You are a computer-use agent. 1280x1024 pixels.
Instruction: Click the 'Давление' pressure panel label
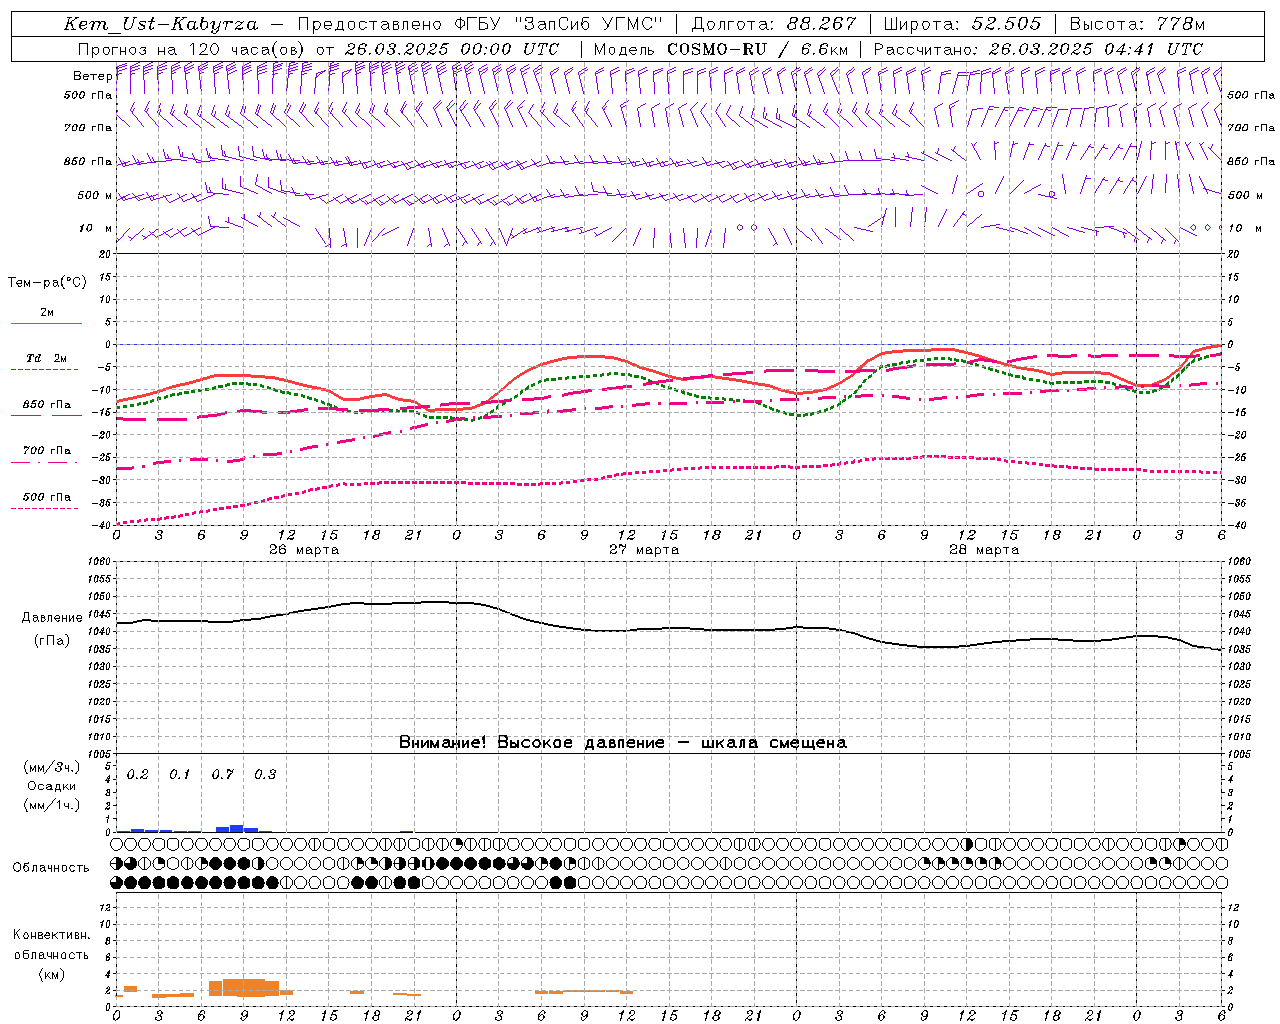click(52, 618)
